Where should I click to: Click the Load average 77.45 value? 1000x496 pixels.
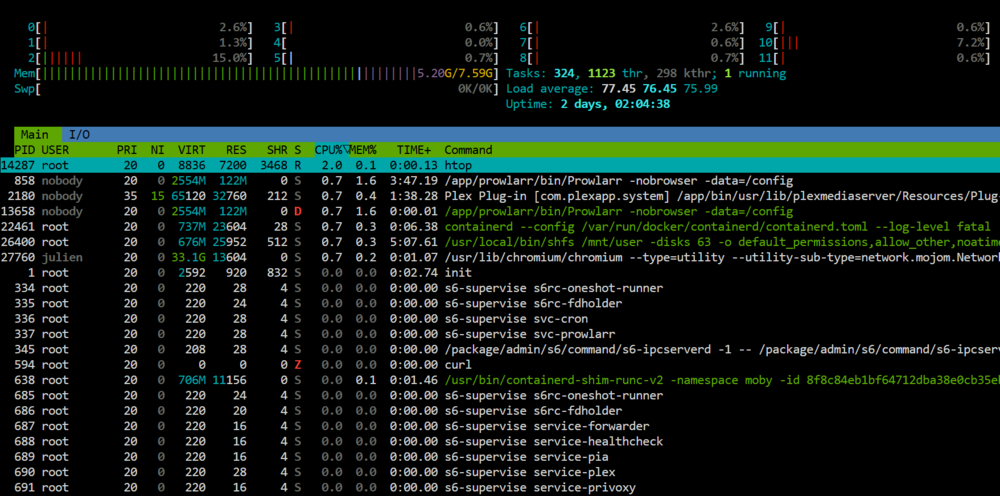pos(617,89)
